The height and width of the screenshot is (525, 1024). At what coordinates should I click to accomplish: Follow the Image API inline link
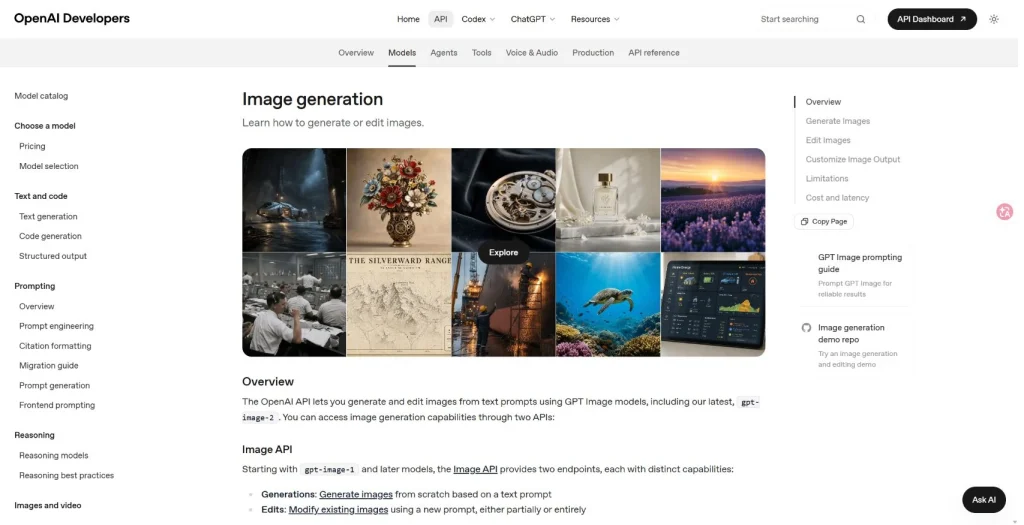click(x=475, y=469)
